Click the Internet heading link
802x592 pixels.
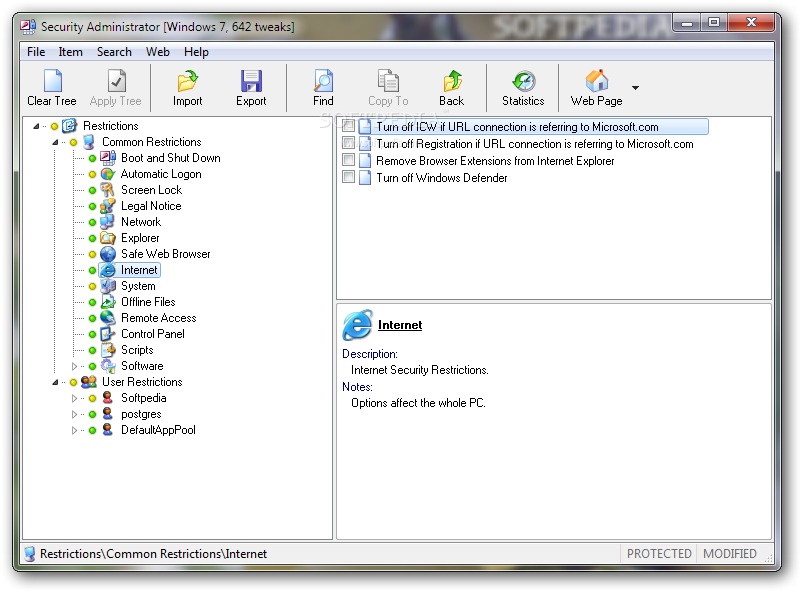coord(400,325)
